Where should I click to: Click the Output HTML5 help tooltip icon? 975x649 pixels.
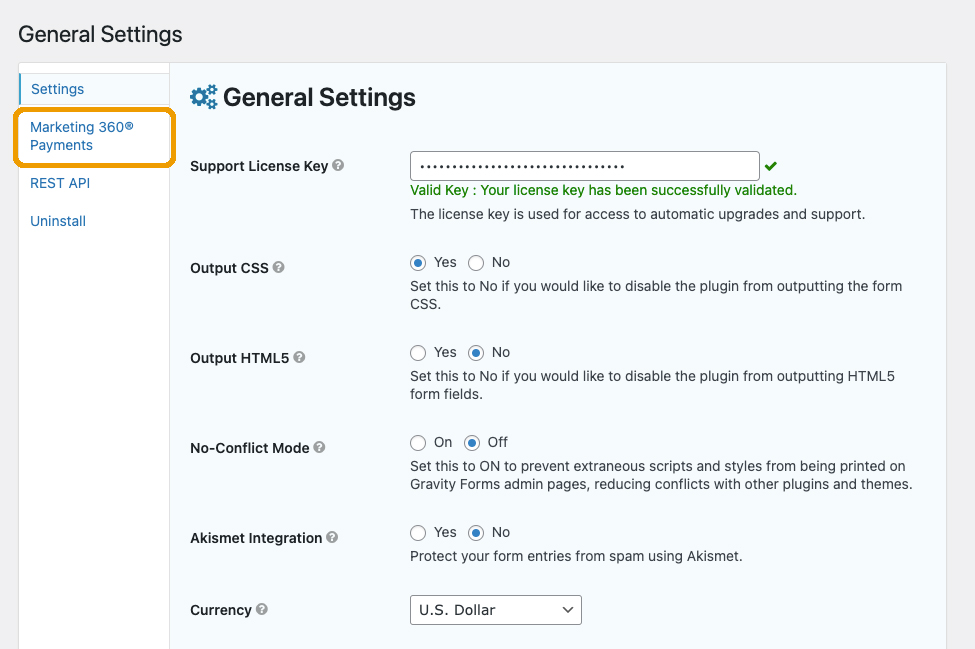299,358
